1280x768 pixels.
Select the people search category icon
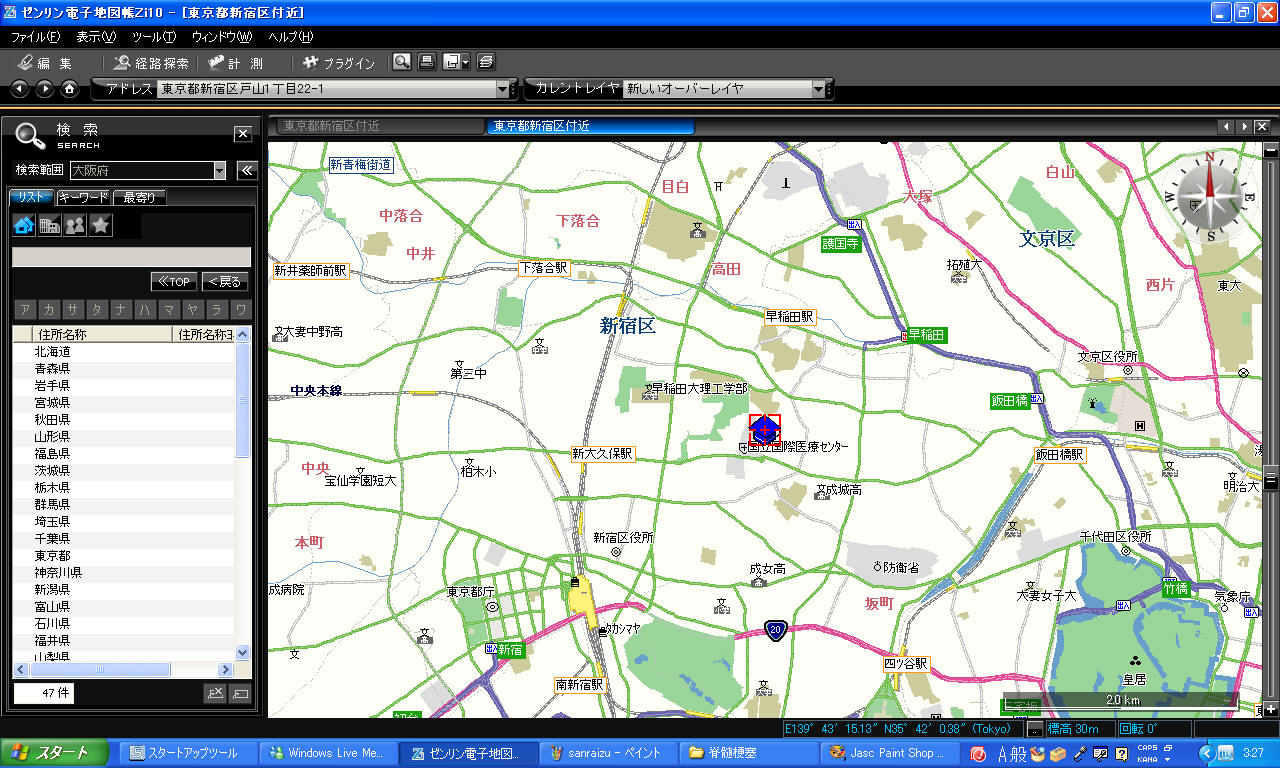pyautogui.click(x=75, y=226)
